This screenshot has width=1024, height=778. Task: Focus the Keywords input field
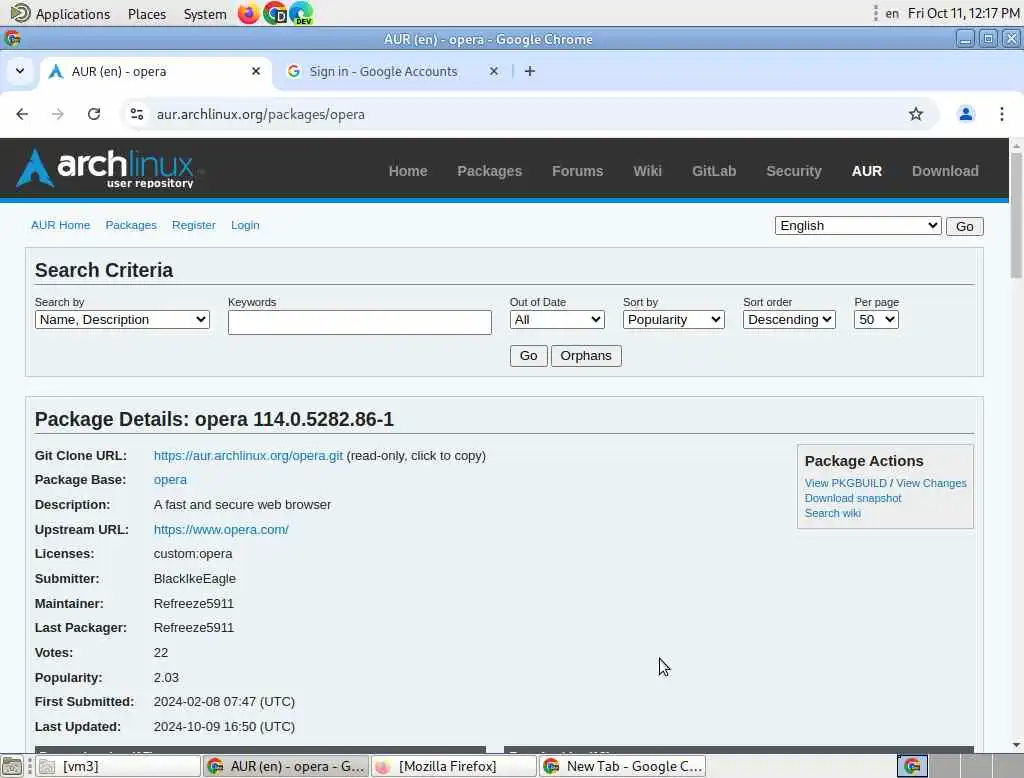tap(359, 322)
